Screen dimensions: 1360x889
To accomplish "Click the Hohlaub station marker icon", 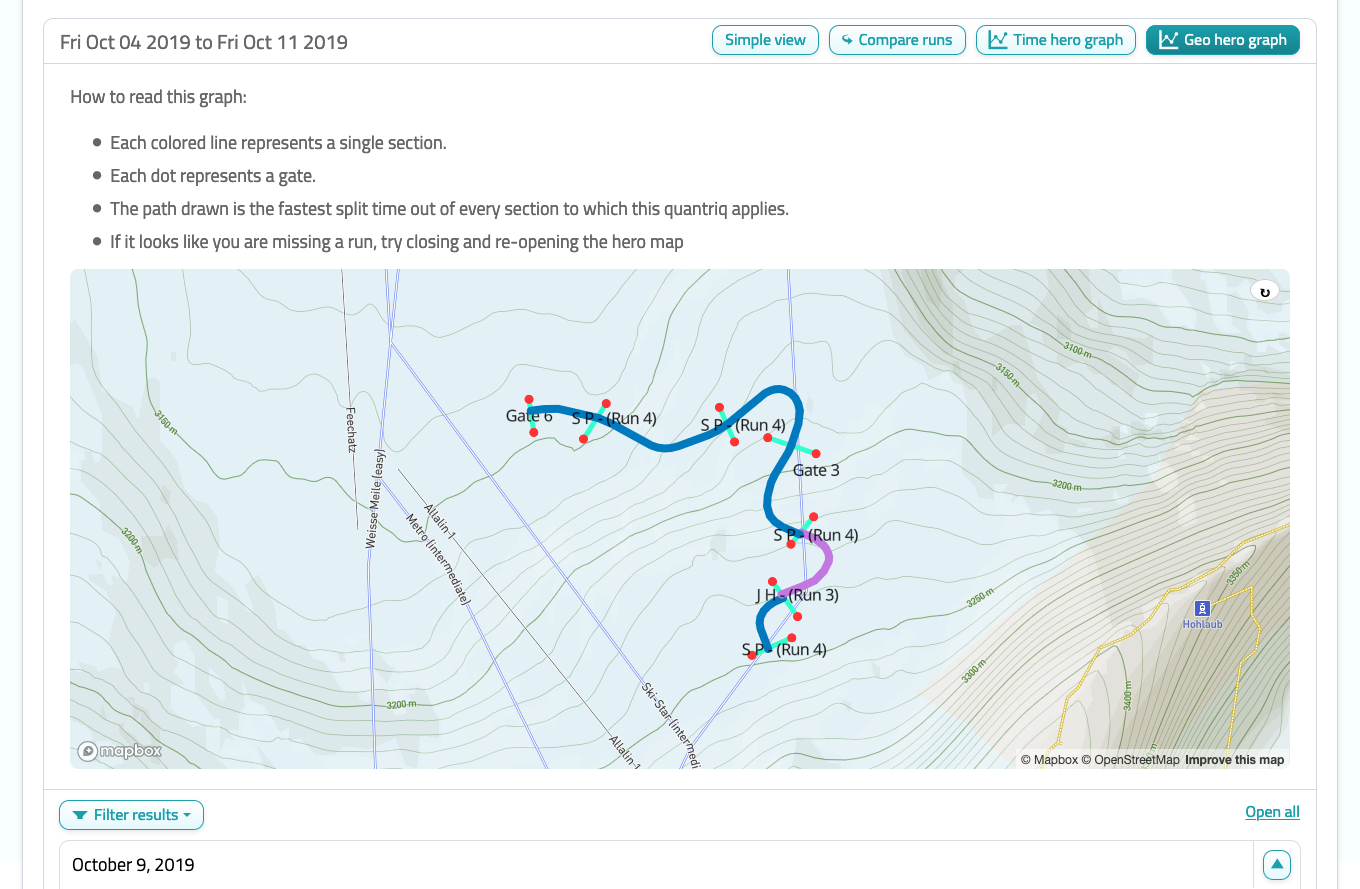I will (1202, 608).
